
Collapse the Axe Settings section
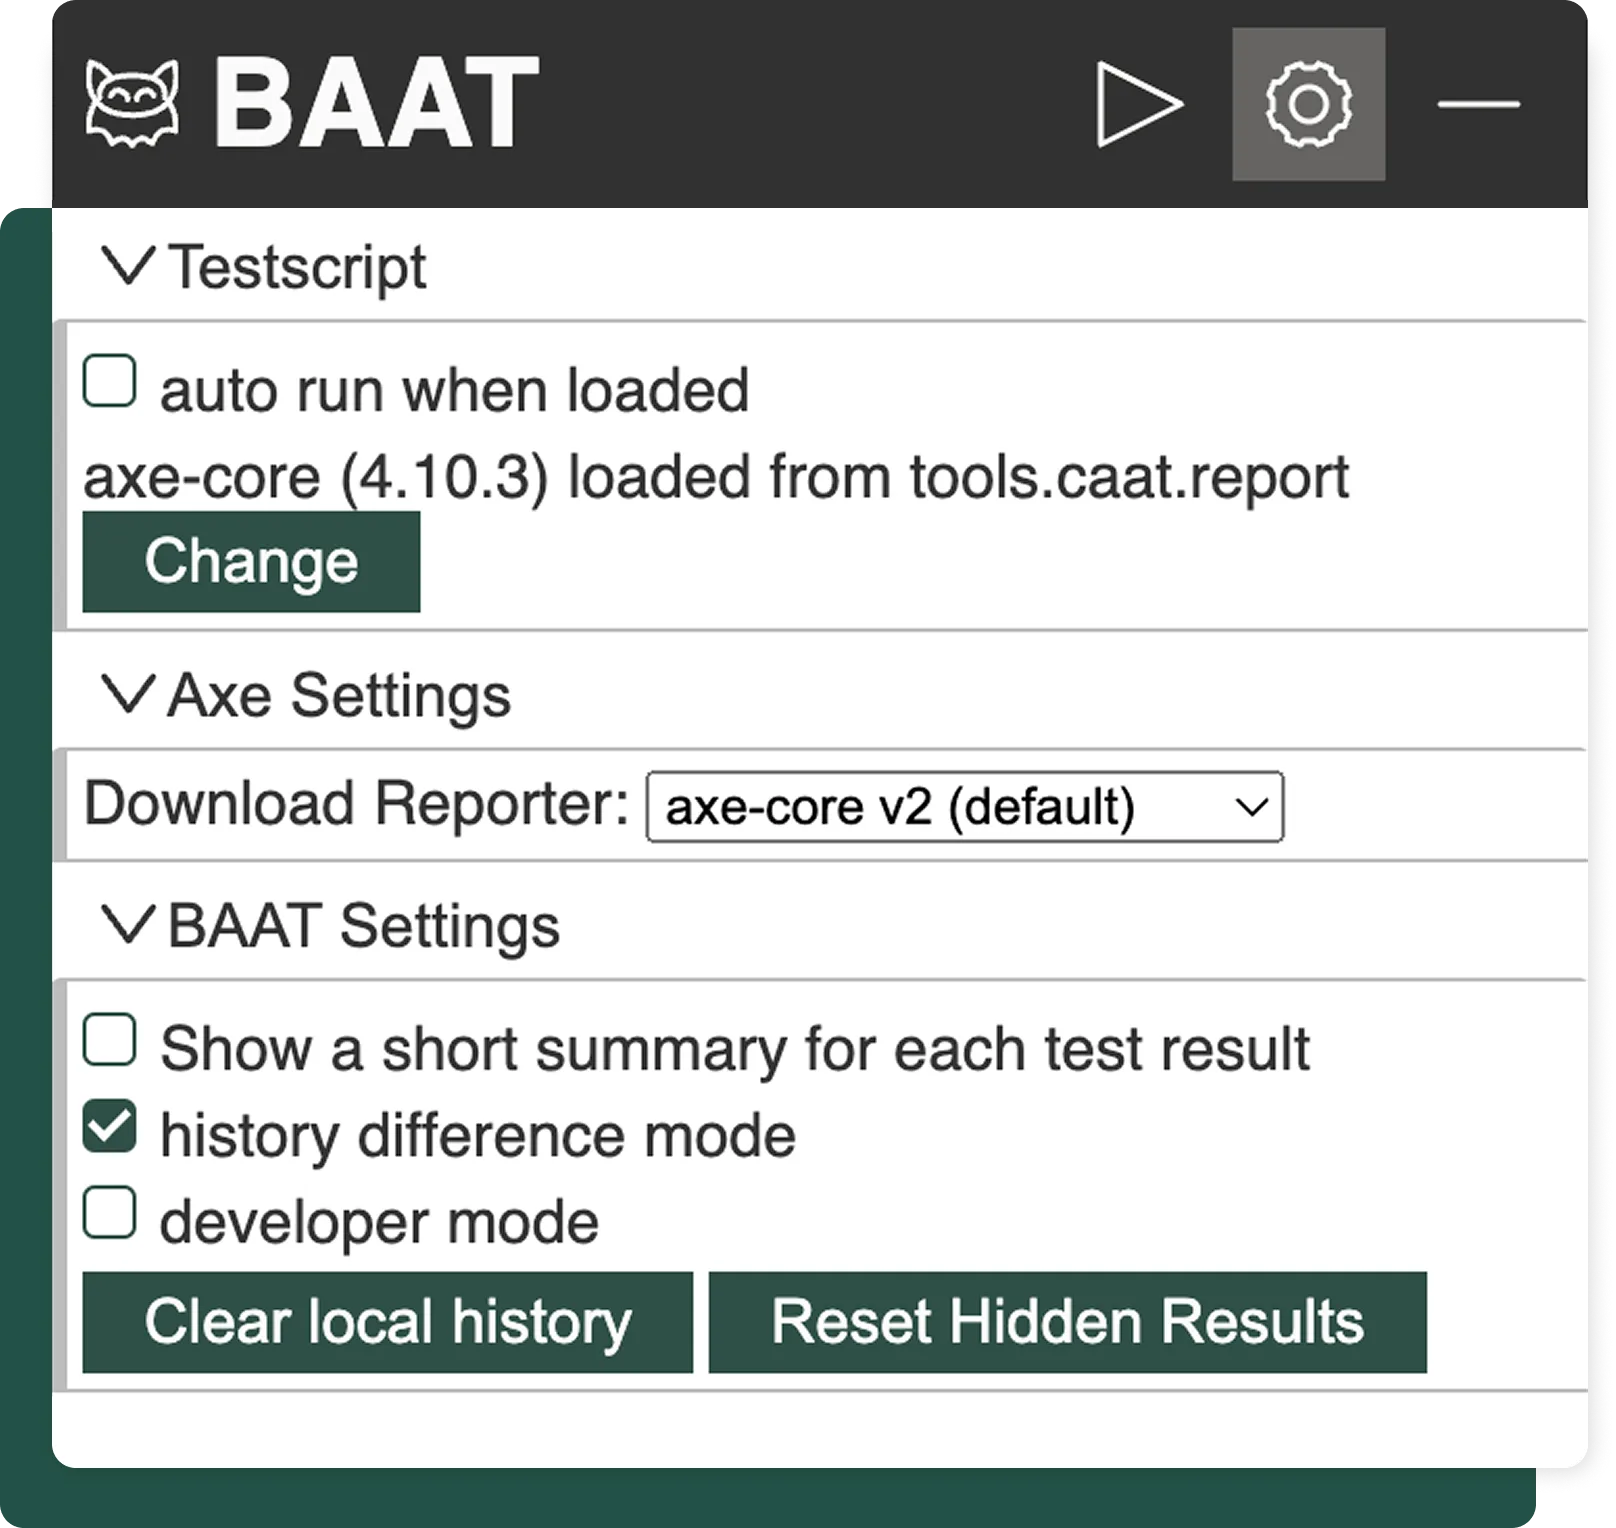coord(307,695)
